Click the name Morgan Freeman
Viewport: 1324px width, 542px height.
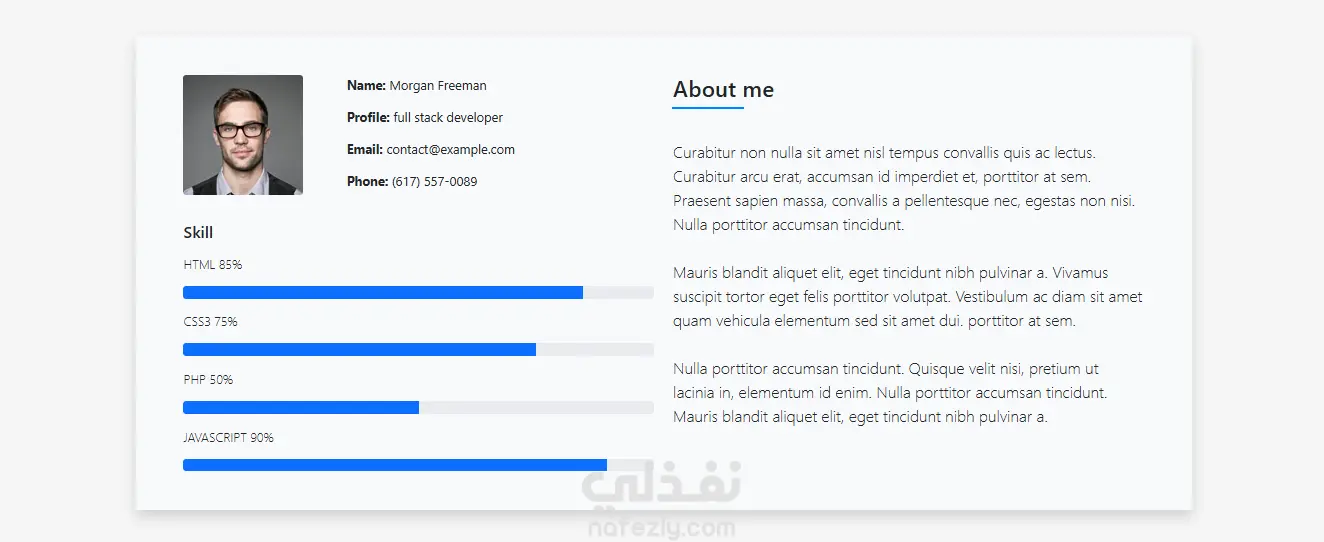[x=438, y=86]
